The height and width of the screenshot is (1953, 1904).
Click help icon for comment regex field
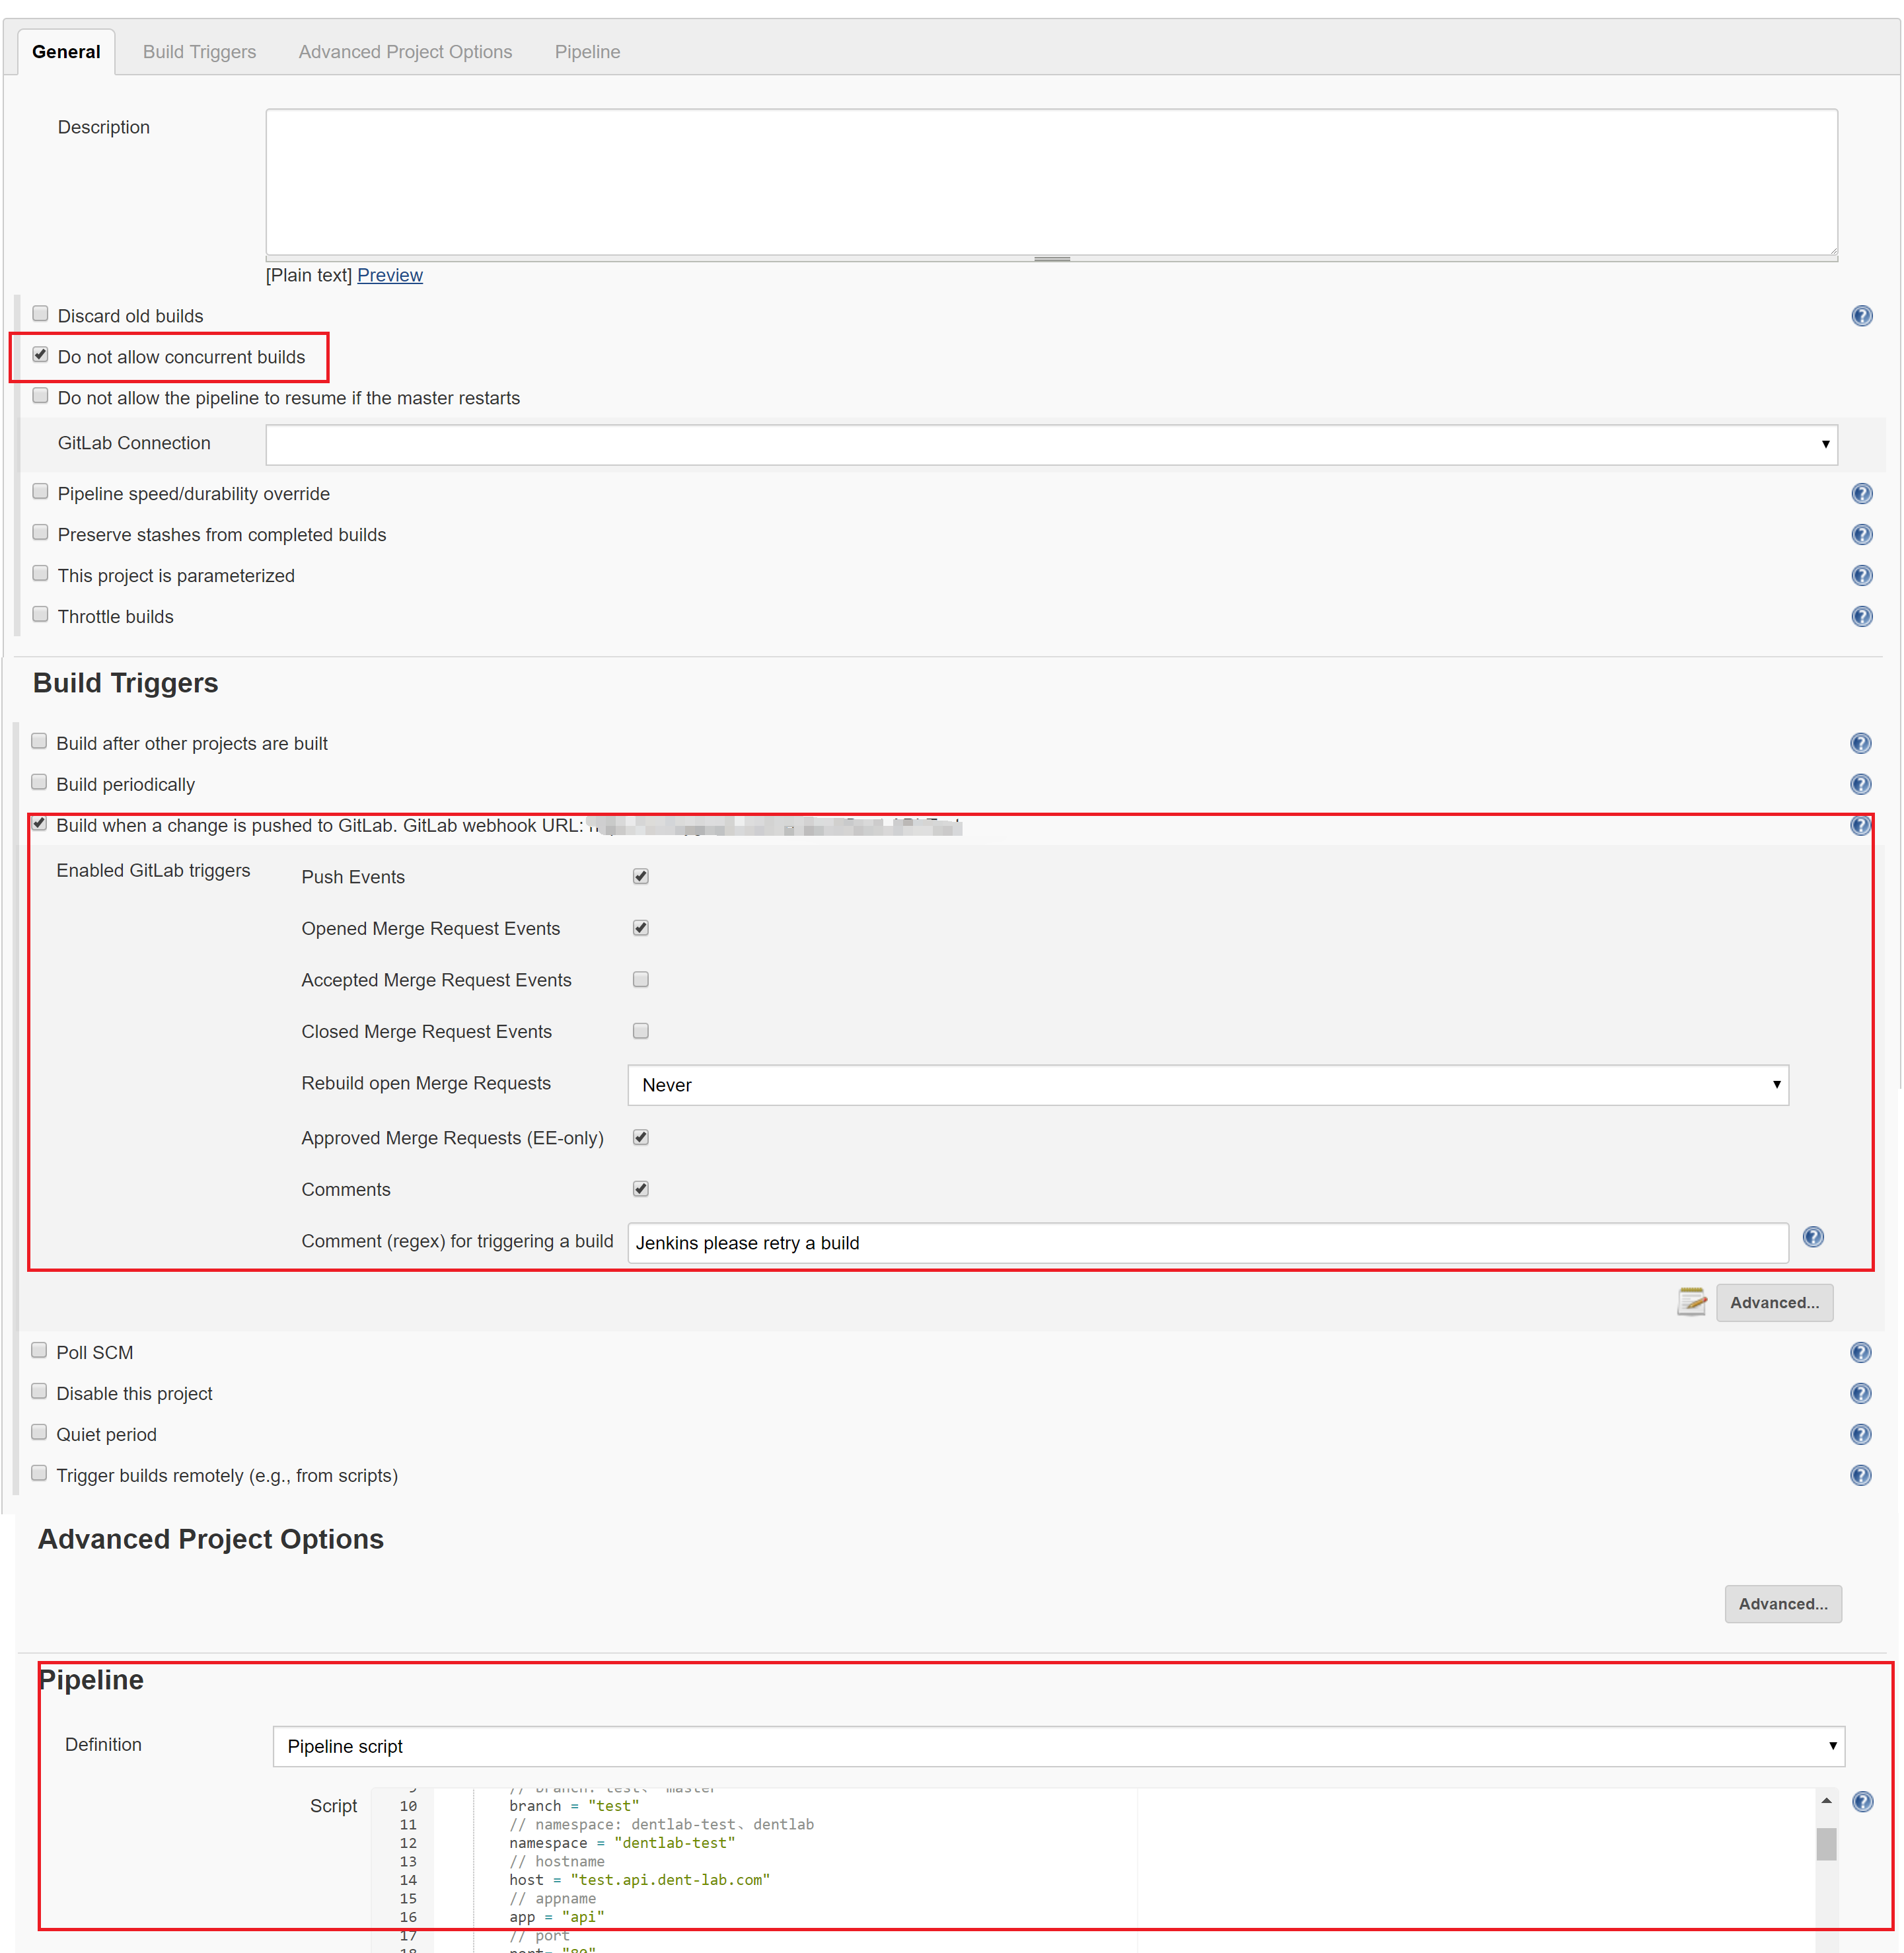pos(1813,1237)
